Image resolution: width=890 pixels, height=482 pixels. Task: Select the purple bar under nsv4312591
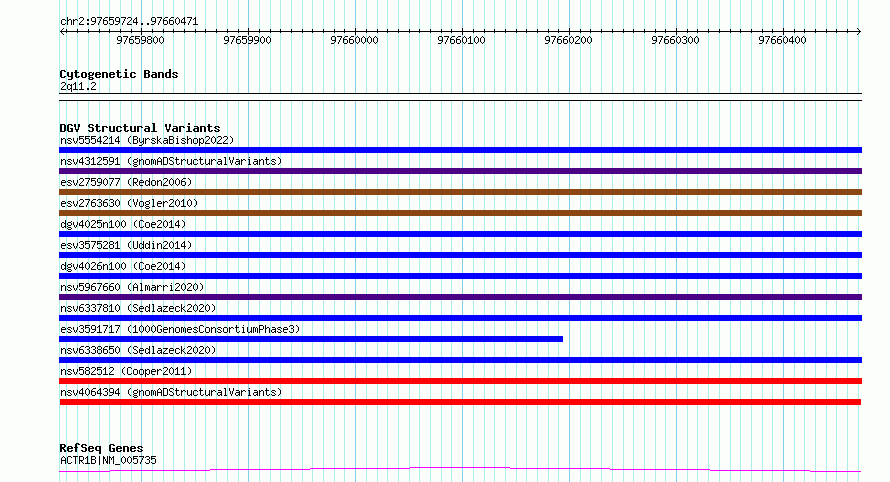[x=460, y=171]
